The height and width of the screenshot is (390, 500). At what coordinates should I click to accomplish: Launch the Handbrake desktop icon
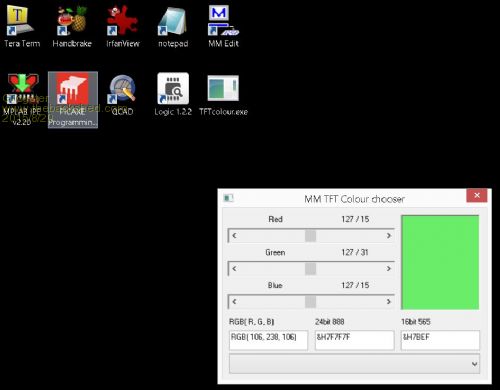pyautogui.click(x=72, y=26)
